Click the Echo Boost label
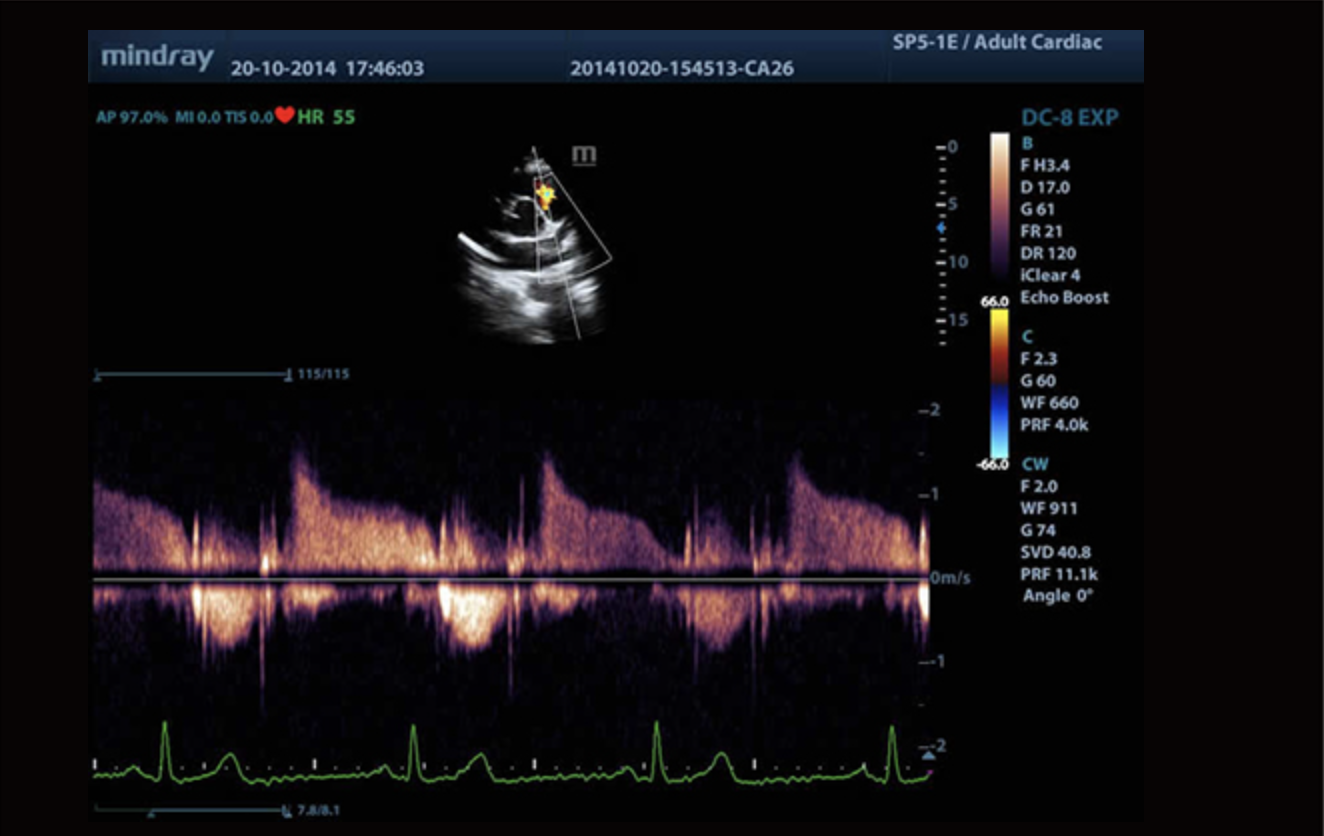The height and width of the screenshot is (836, 1324). [x=1065, y=297]
